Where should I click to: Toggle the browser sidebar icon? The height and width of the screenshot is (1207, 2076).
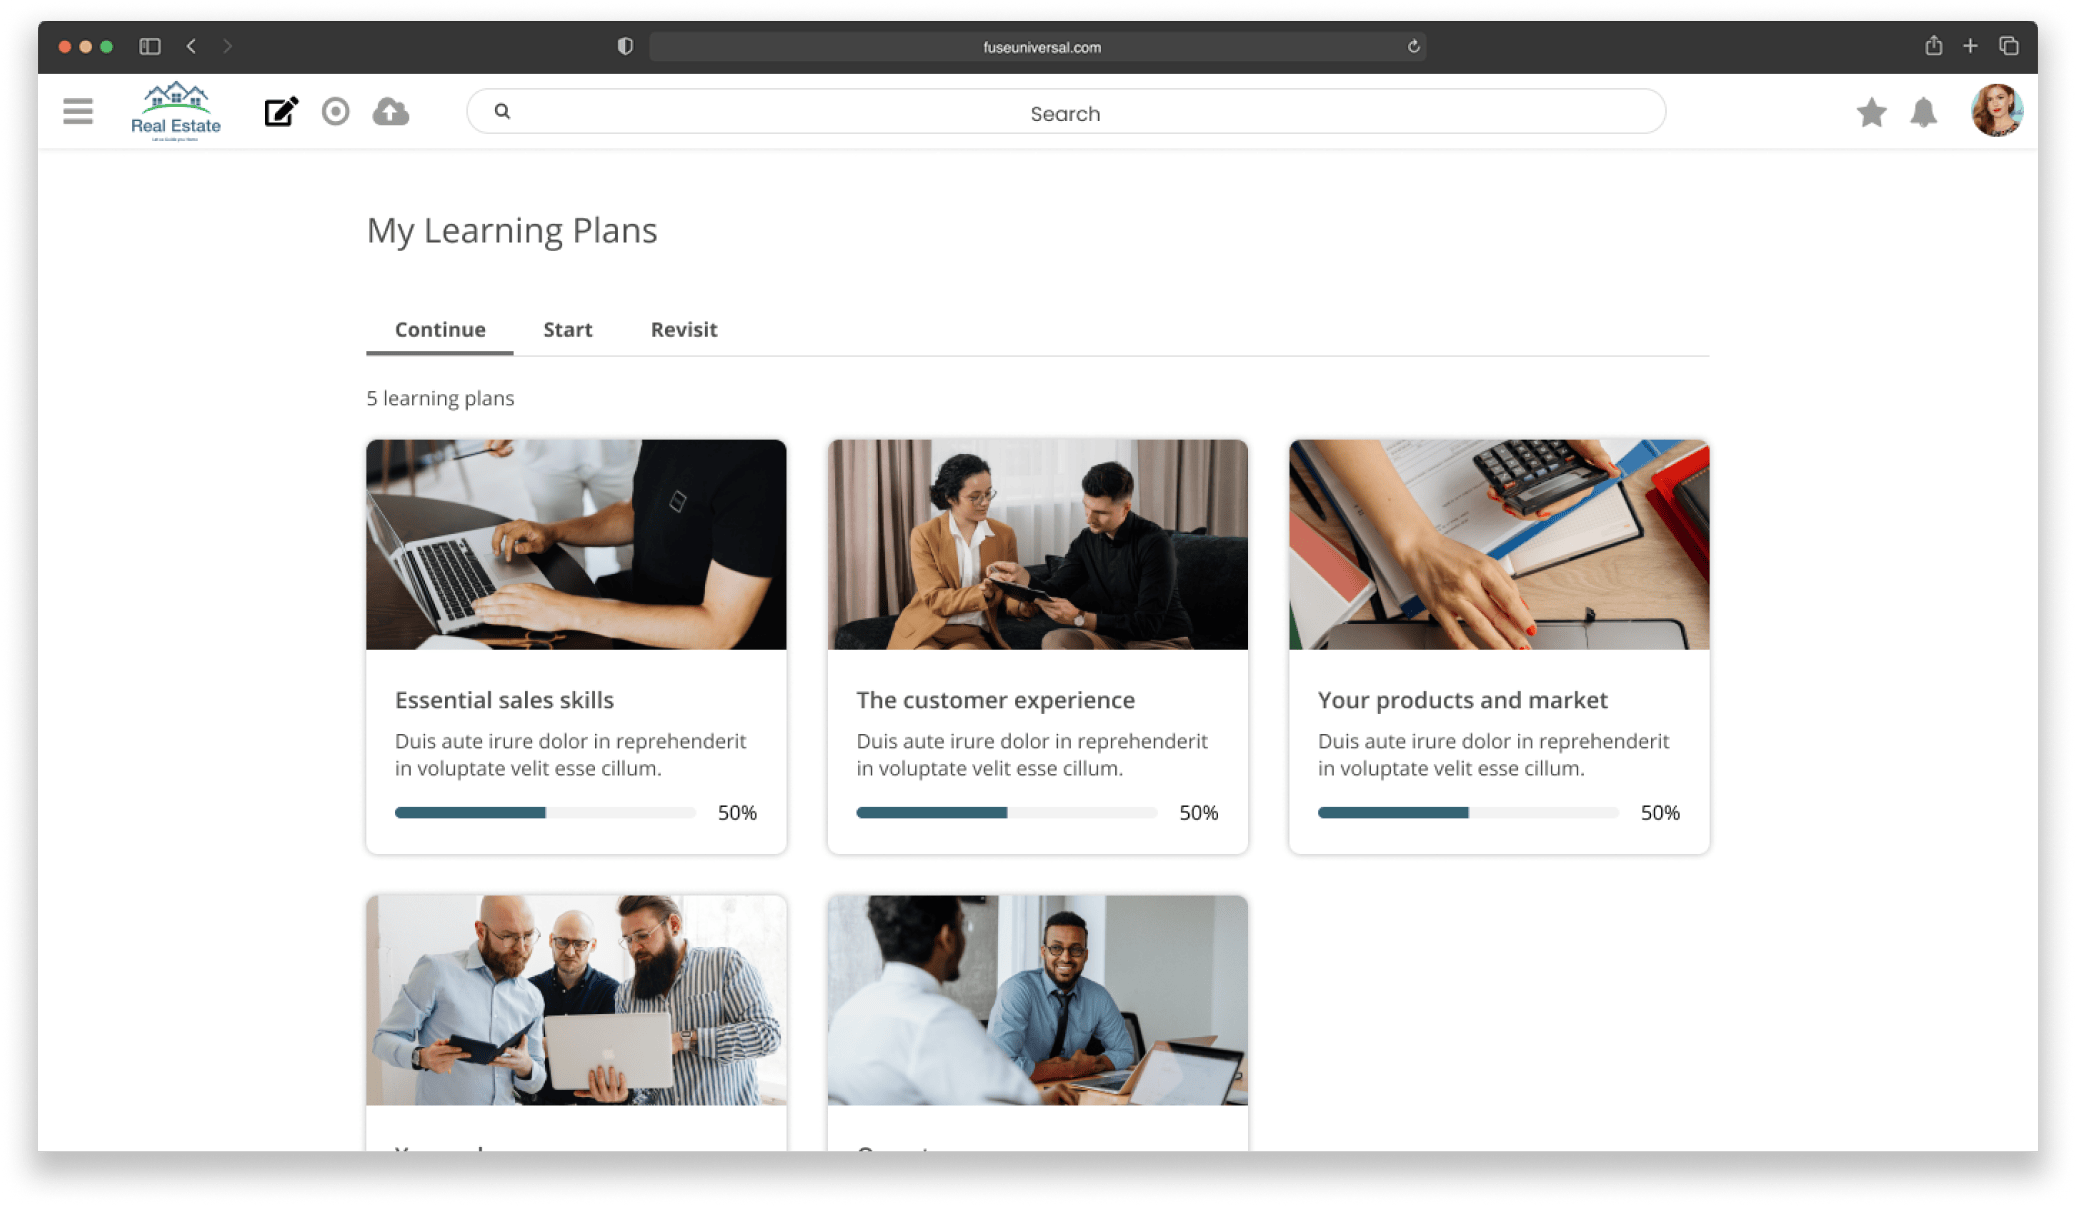click(150, 46)
